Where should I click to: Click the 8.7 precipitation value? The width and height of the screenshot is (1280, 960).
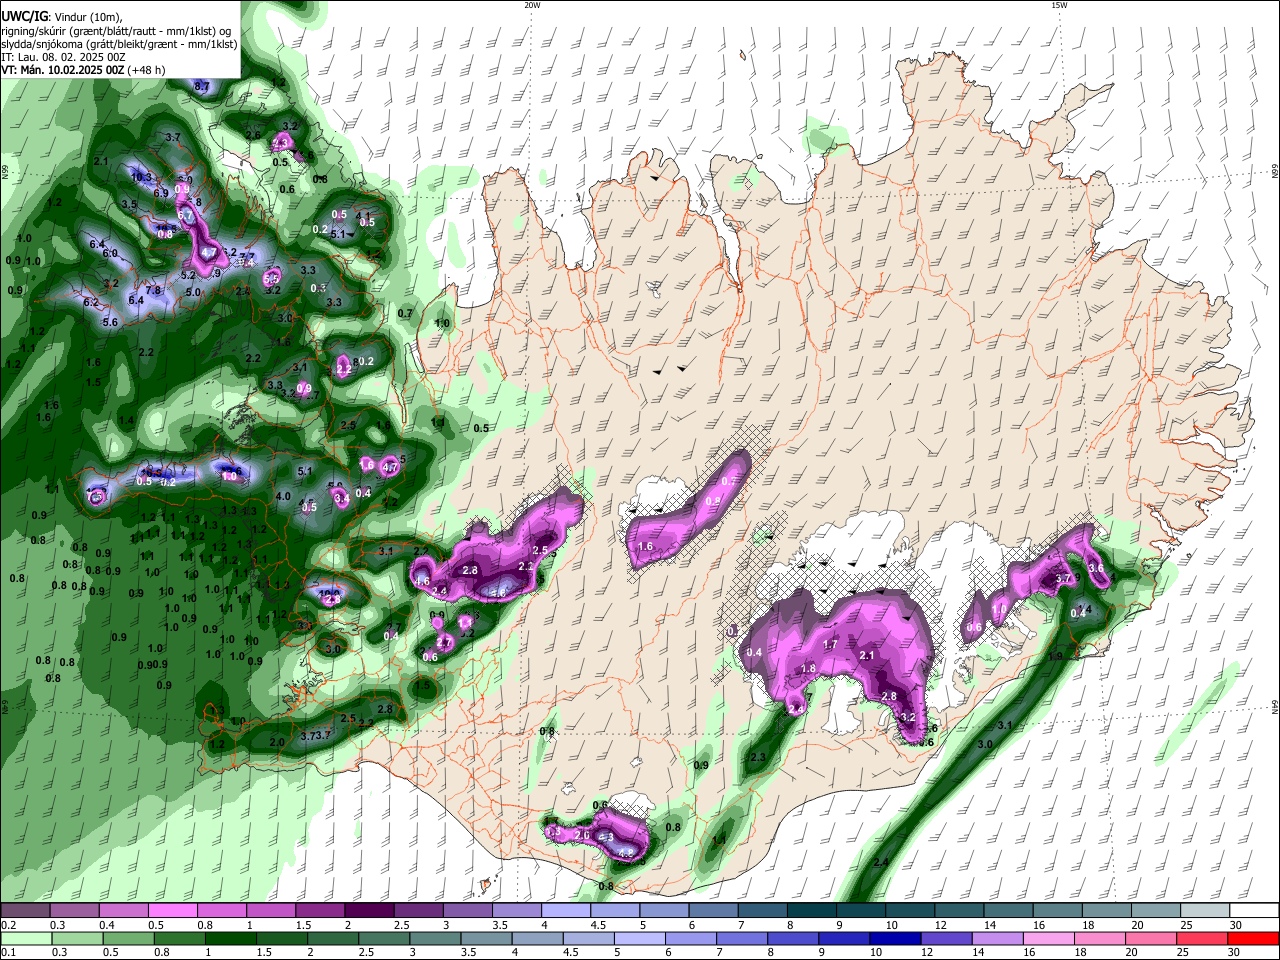point(201,87)
